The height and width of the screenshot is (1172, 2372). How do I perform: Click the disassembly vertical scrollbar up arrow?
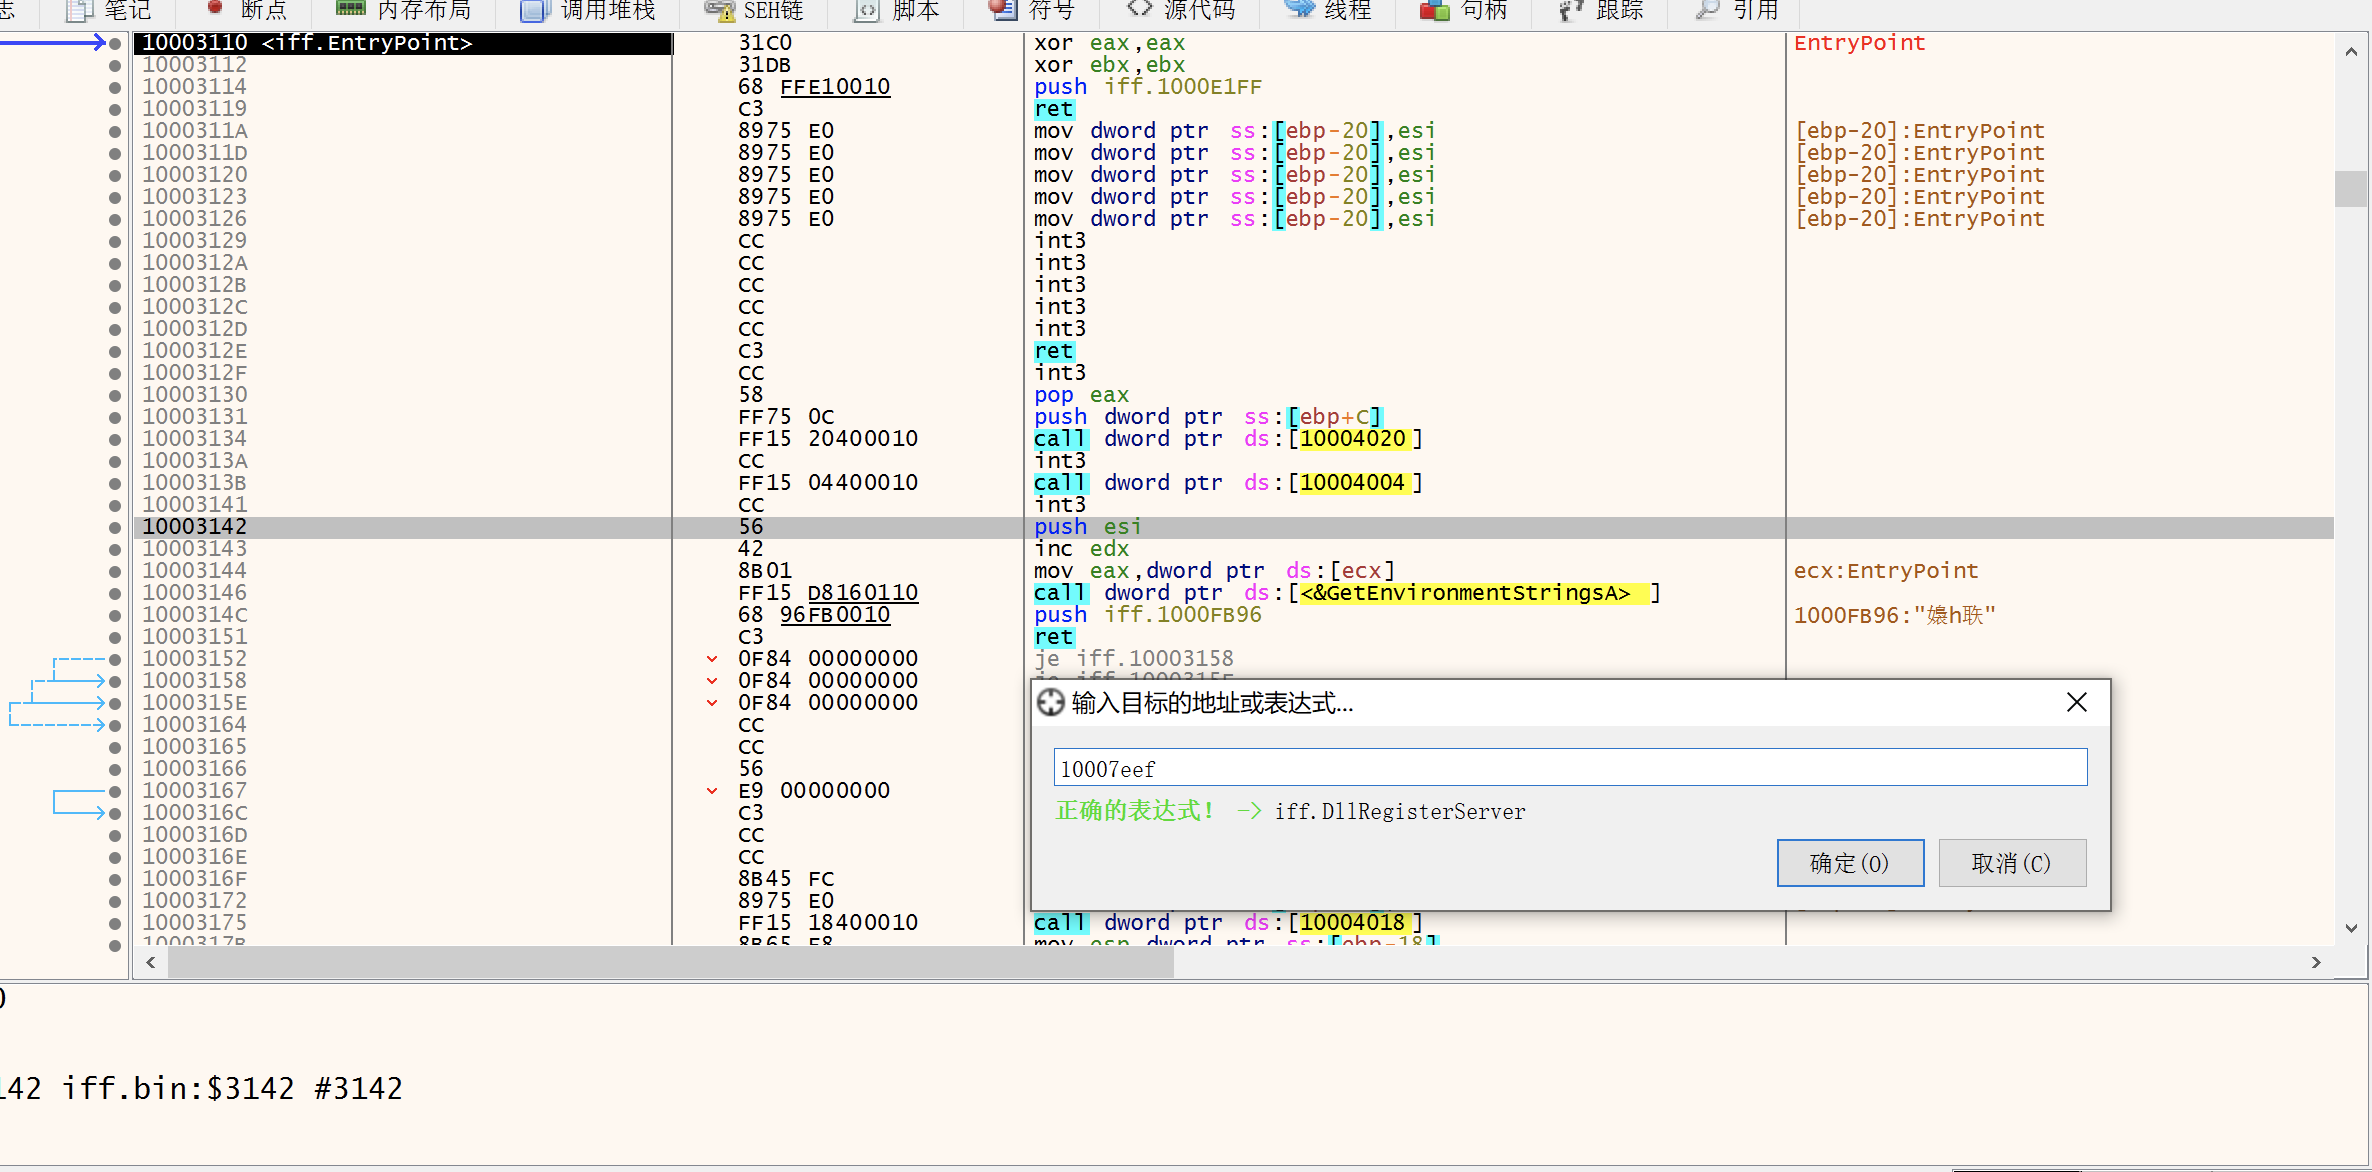(2351, 51)
